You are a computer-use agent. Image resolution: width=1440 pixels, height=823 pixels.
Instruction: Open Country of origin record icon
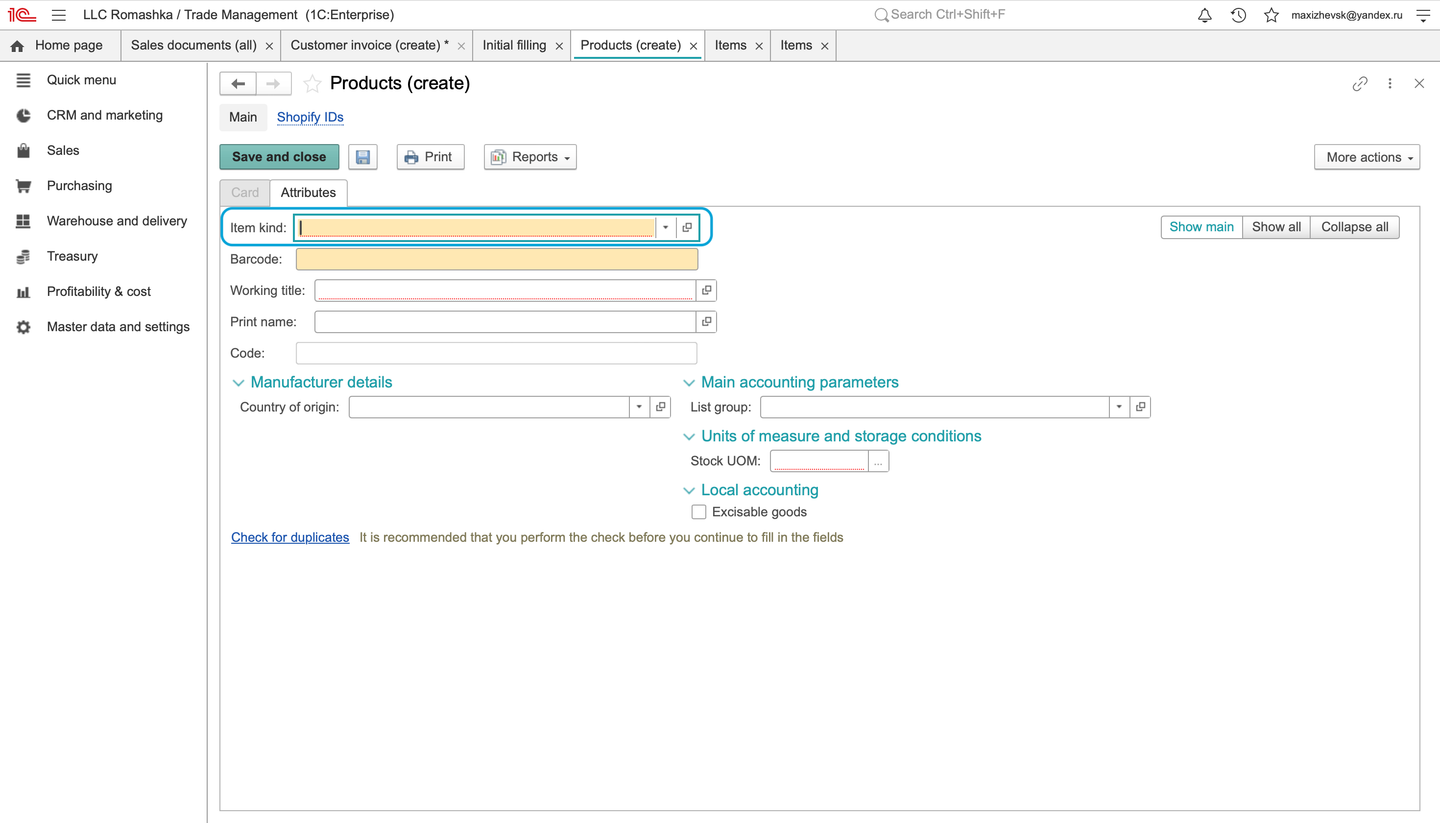point(661,407)
